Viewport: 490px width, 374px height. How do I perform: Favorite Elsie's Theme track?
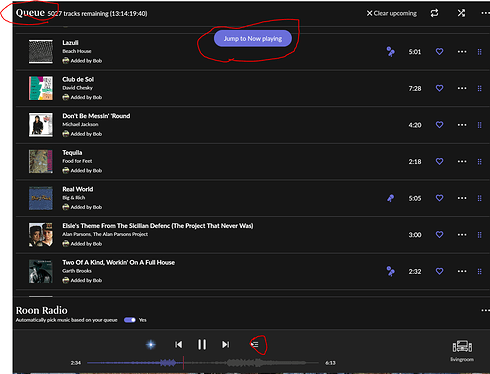pyautogui.click(x=439, y=235)
